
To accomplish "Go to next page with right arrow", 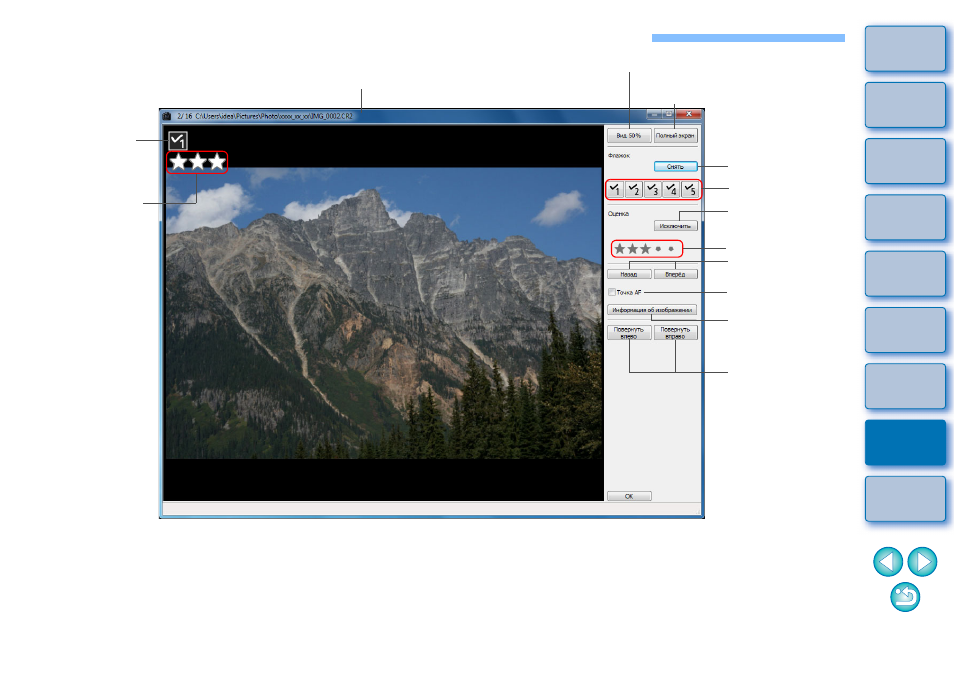I will click(922, 561).
